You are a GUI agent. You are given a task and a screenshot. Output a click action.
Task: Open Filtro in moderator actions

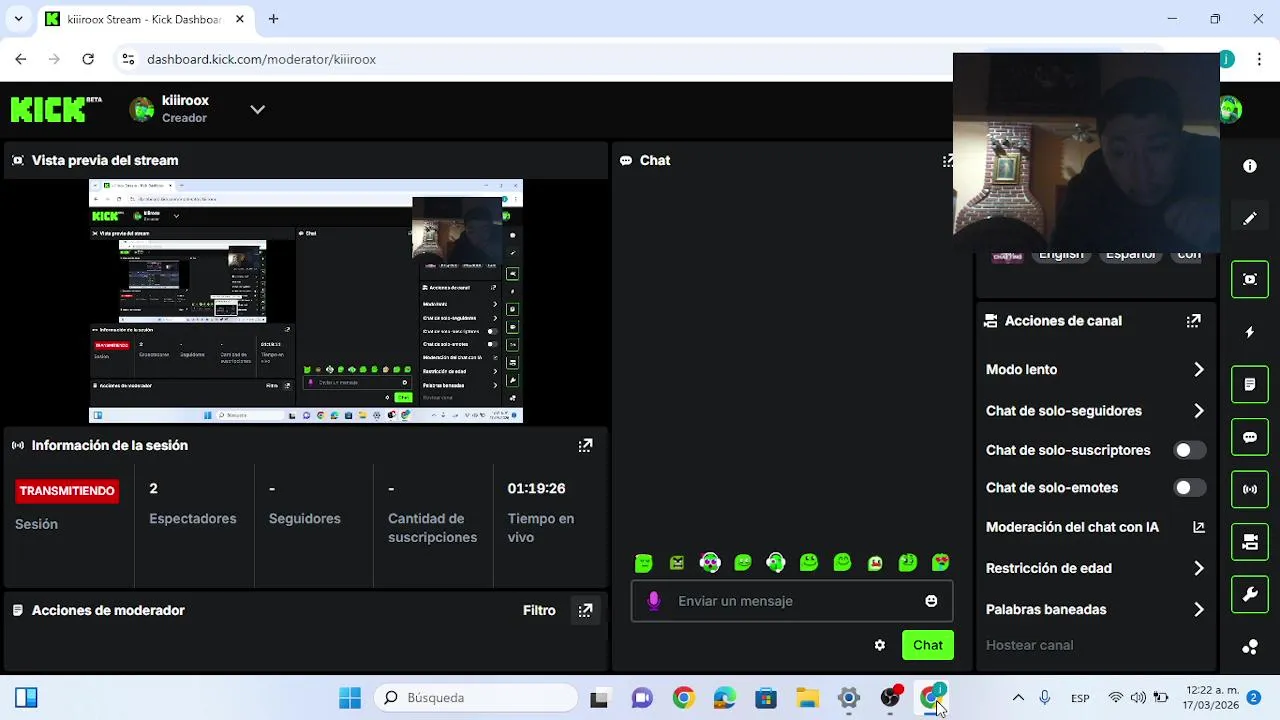539,610
